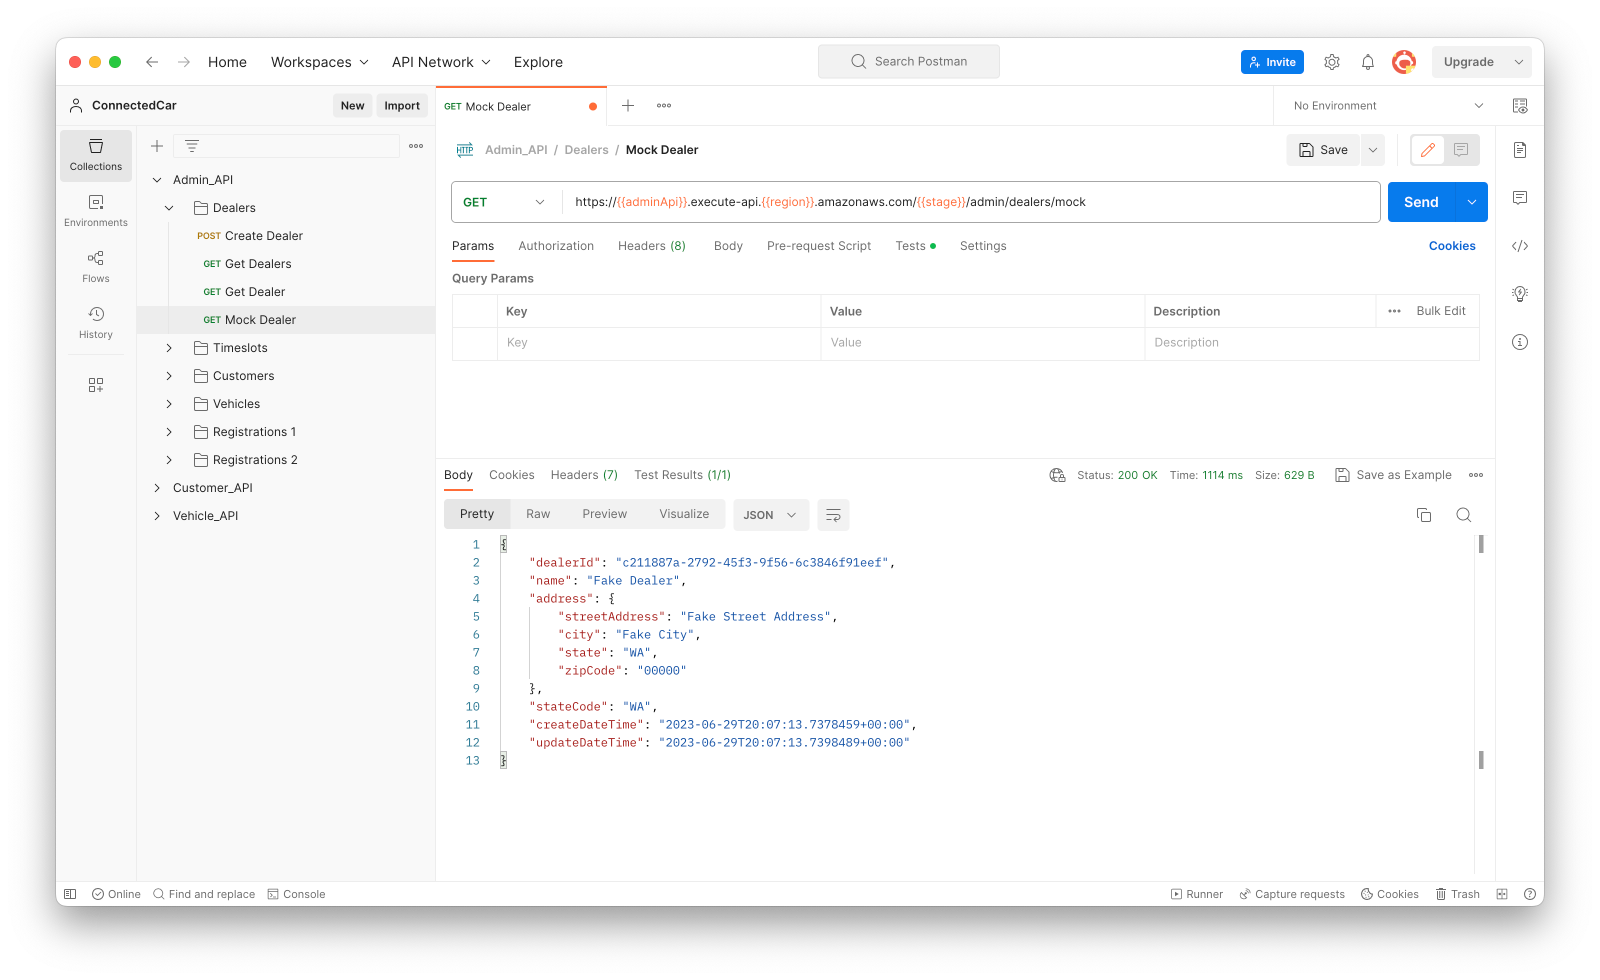The width and height of the screenshot is (1600, 980).
Task: Open the documentation panel icon
Action: pos(1520,150)
